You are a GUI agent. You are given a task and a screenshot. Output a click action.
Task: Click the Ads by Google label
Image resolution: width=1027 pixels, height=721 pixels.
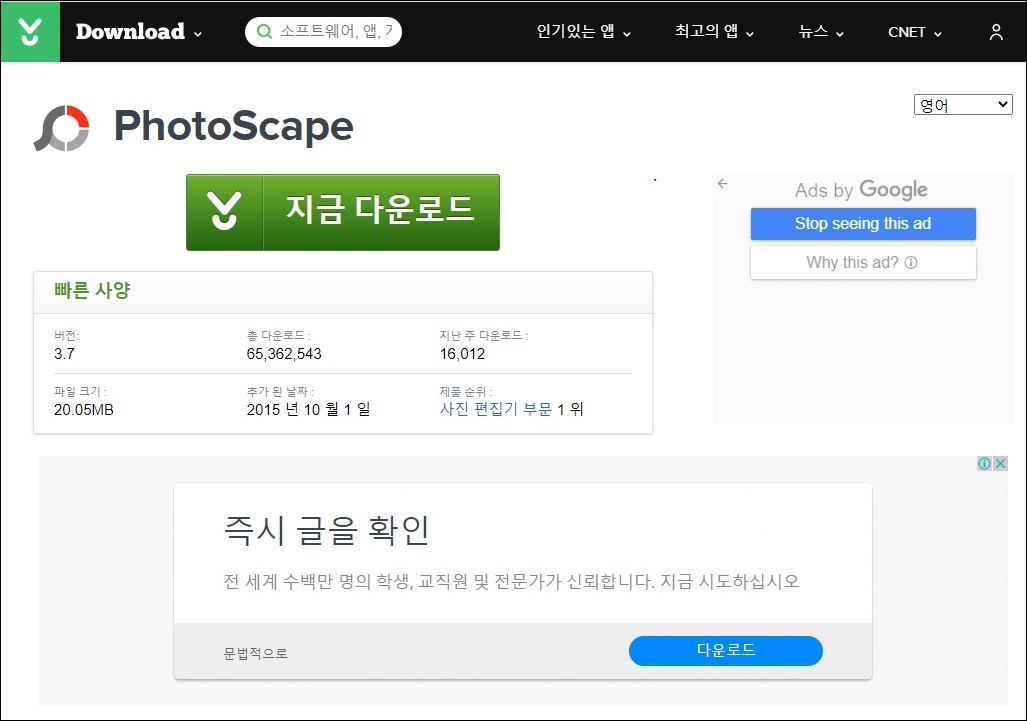click(861, 190)
